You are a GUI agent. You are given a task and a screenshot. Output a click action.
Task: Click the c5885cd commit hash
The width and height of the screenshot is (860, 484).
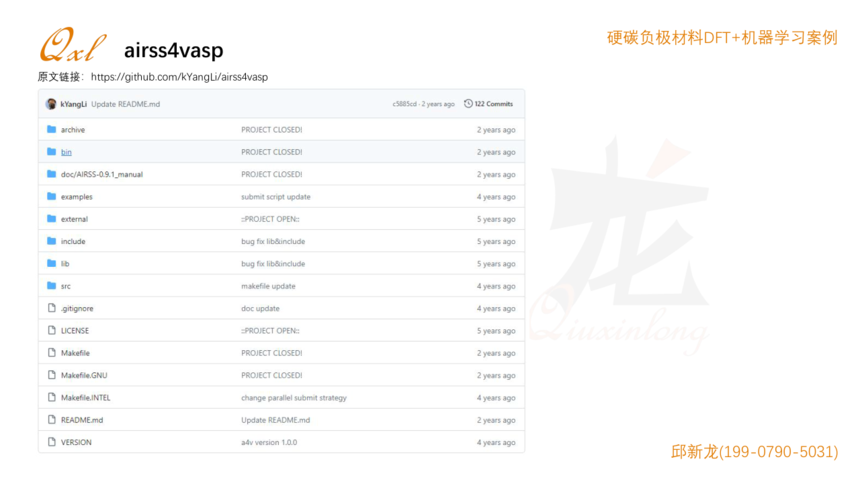point(405,104)
